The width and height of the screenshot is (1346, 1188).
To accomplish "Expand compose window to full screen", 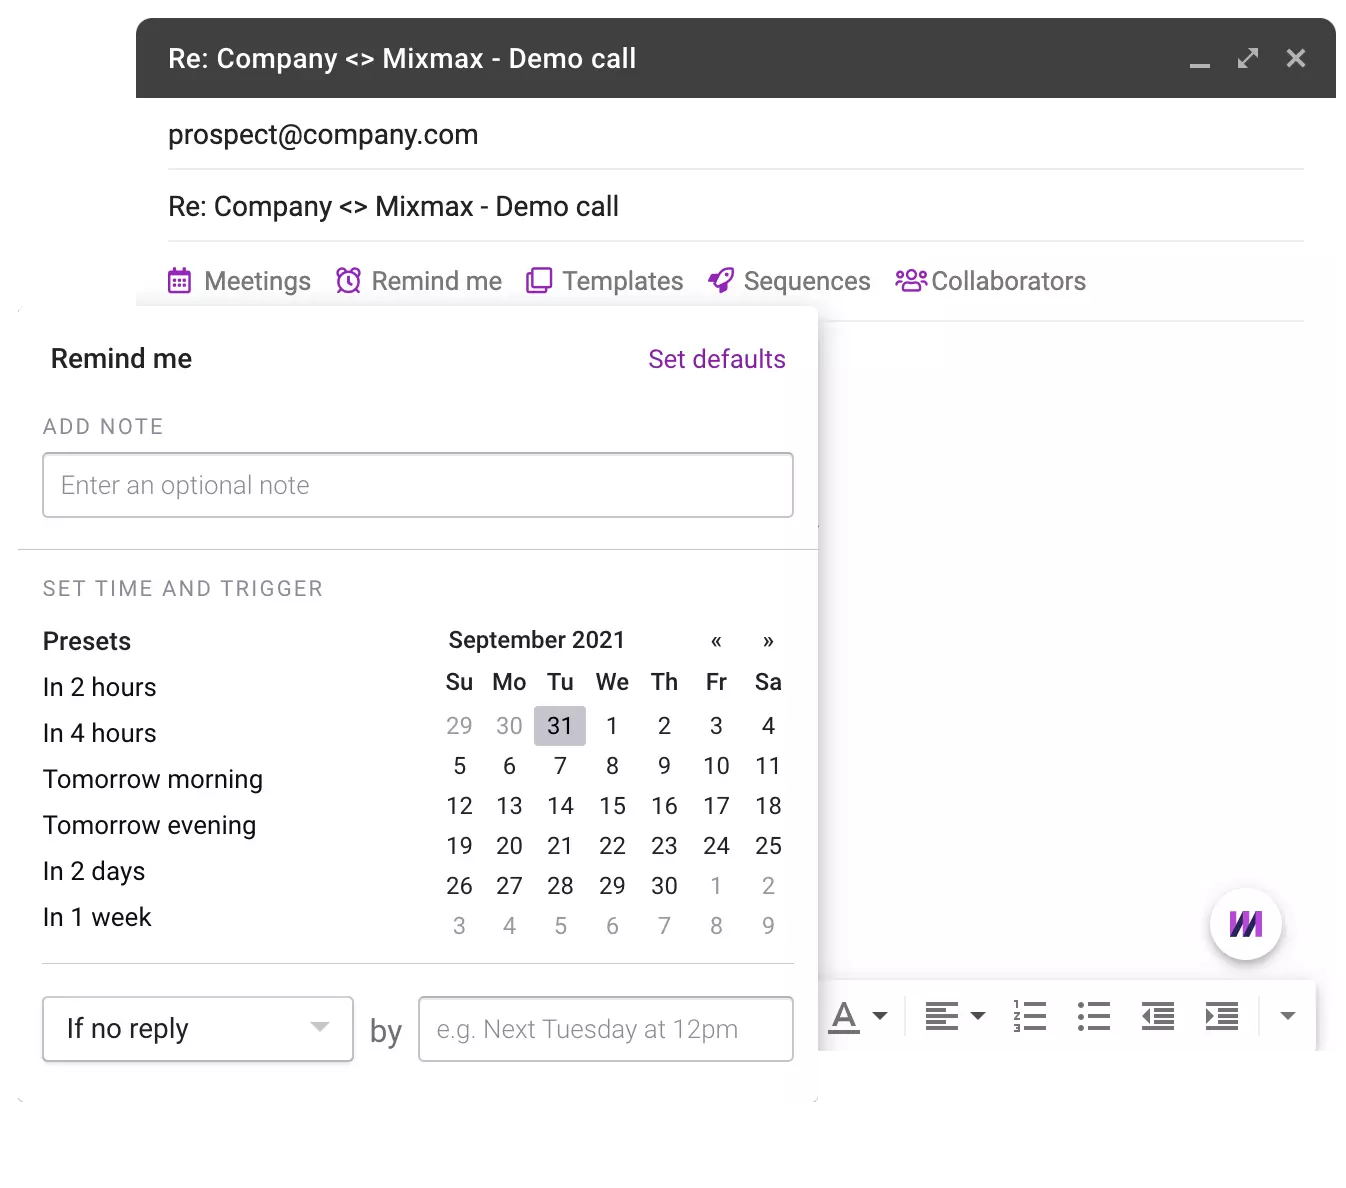I will (x=1248, y=58).
